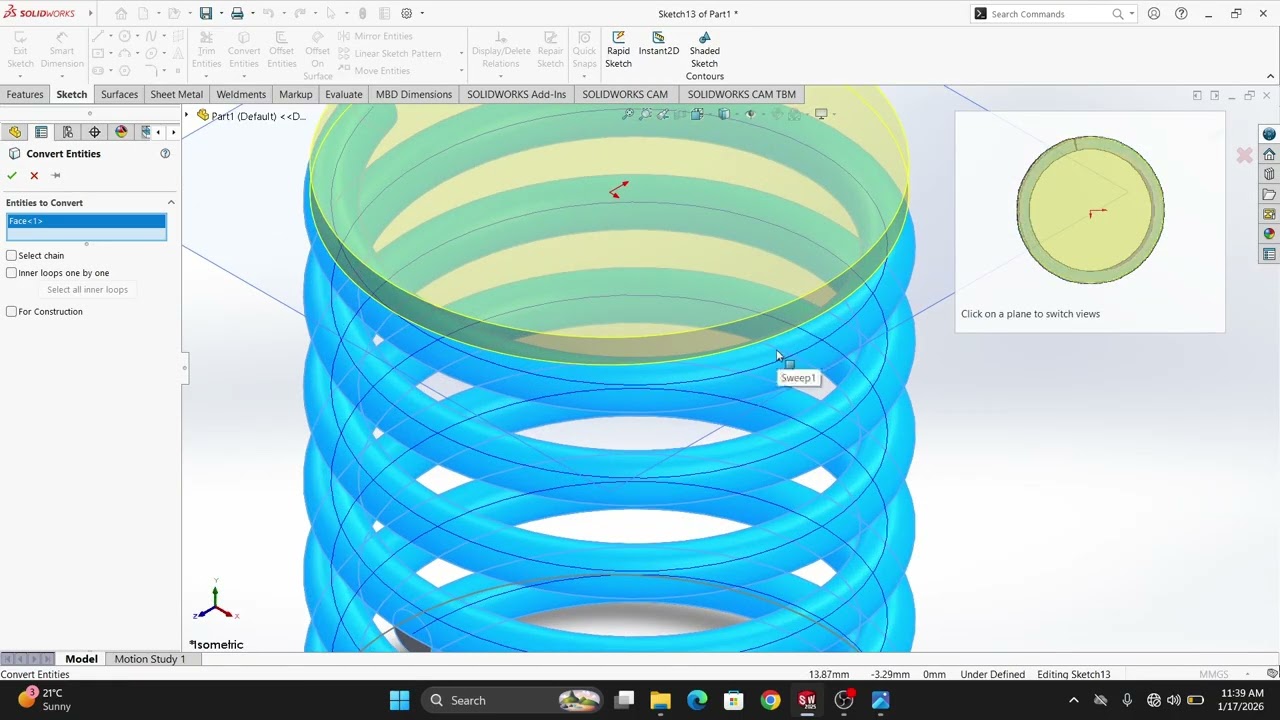Open the DisplayManager color ball tab

click(121, 132)
